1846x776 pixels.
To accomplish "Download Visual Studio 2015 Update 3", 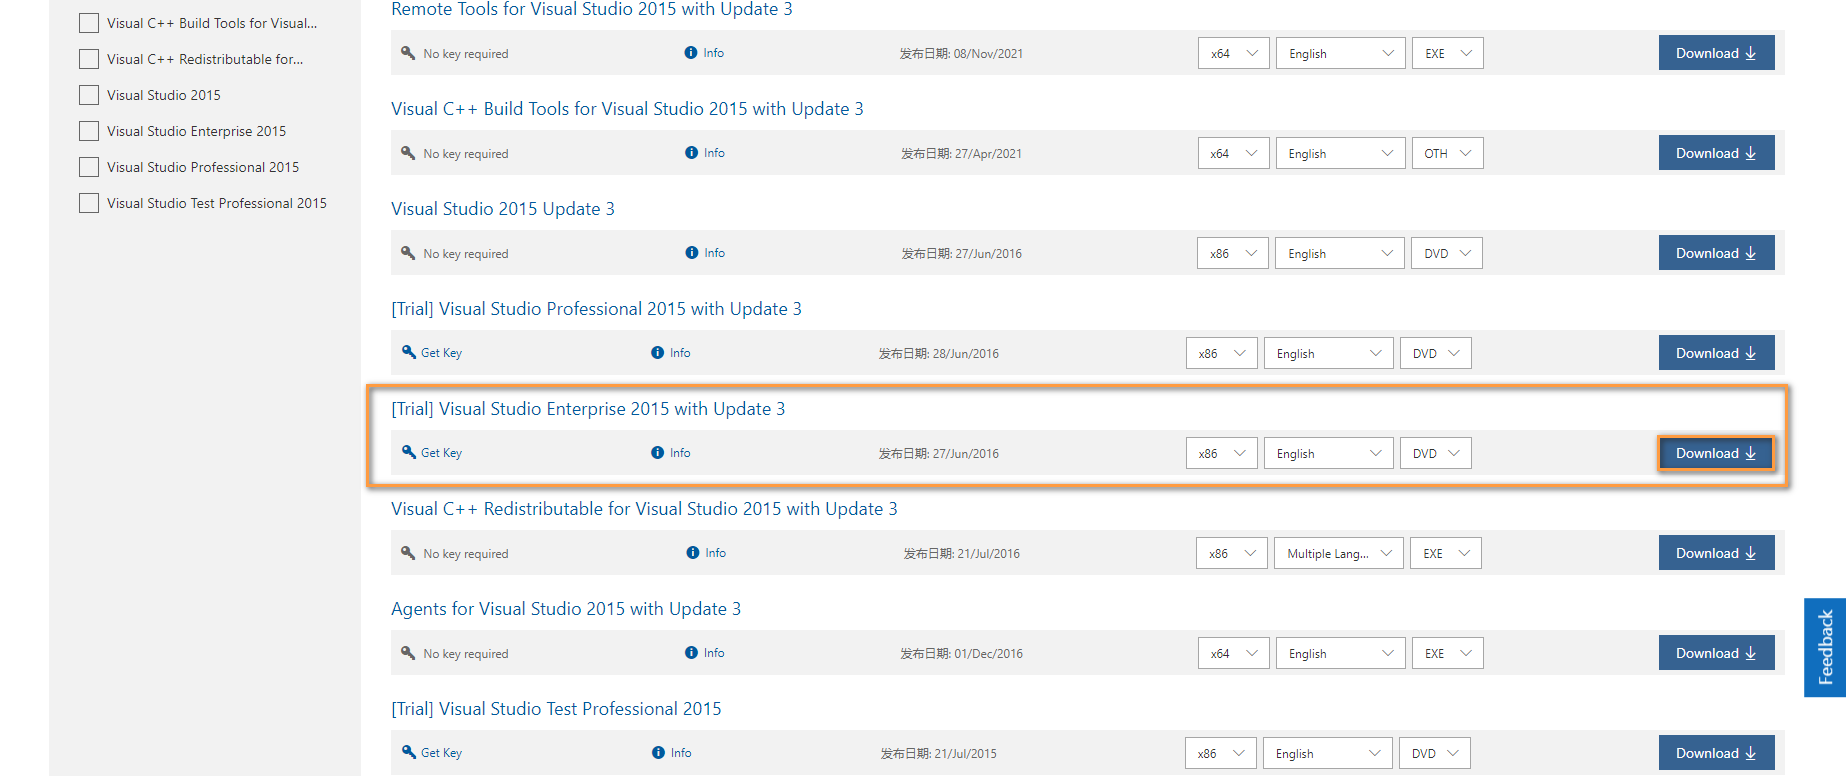I will click(x=1717, y=253).
